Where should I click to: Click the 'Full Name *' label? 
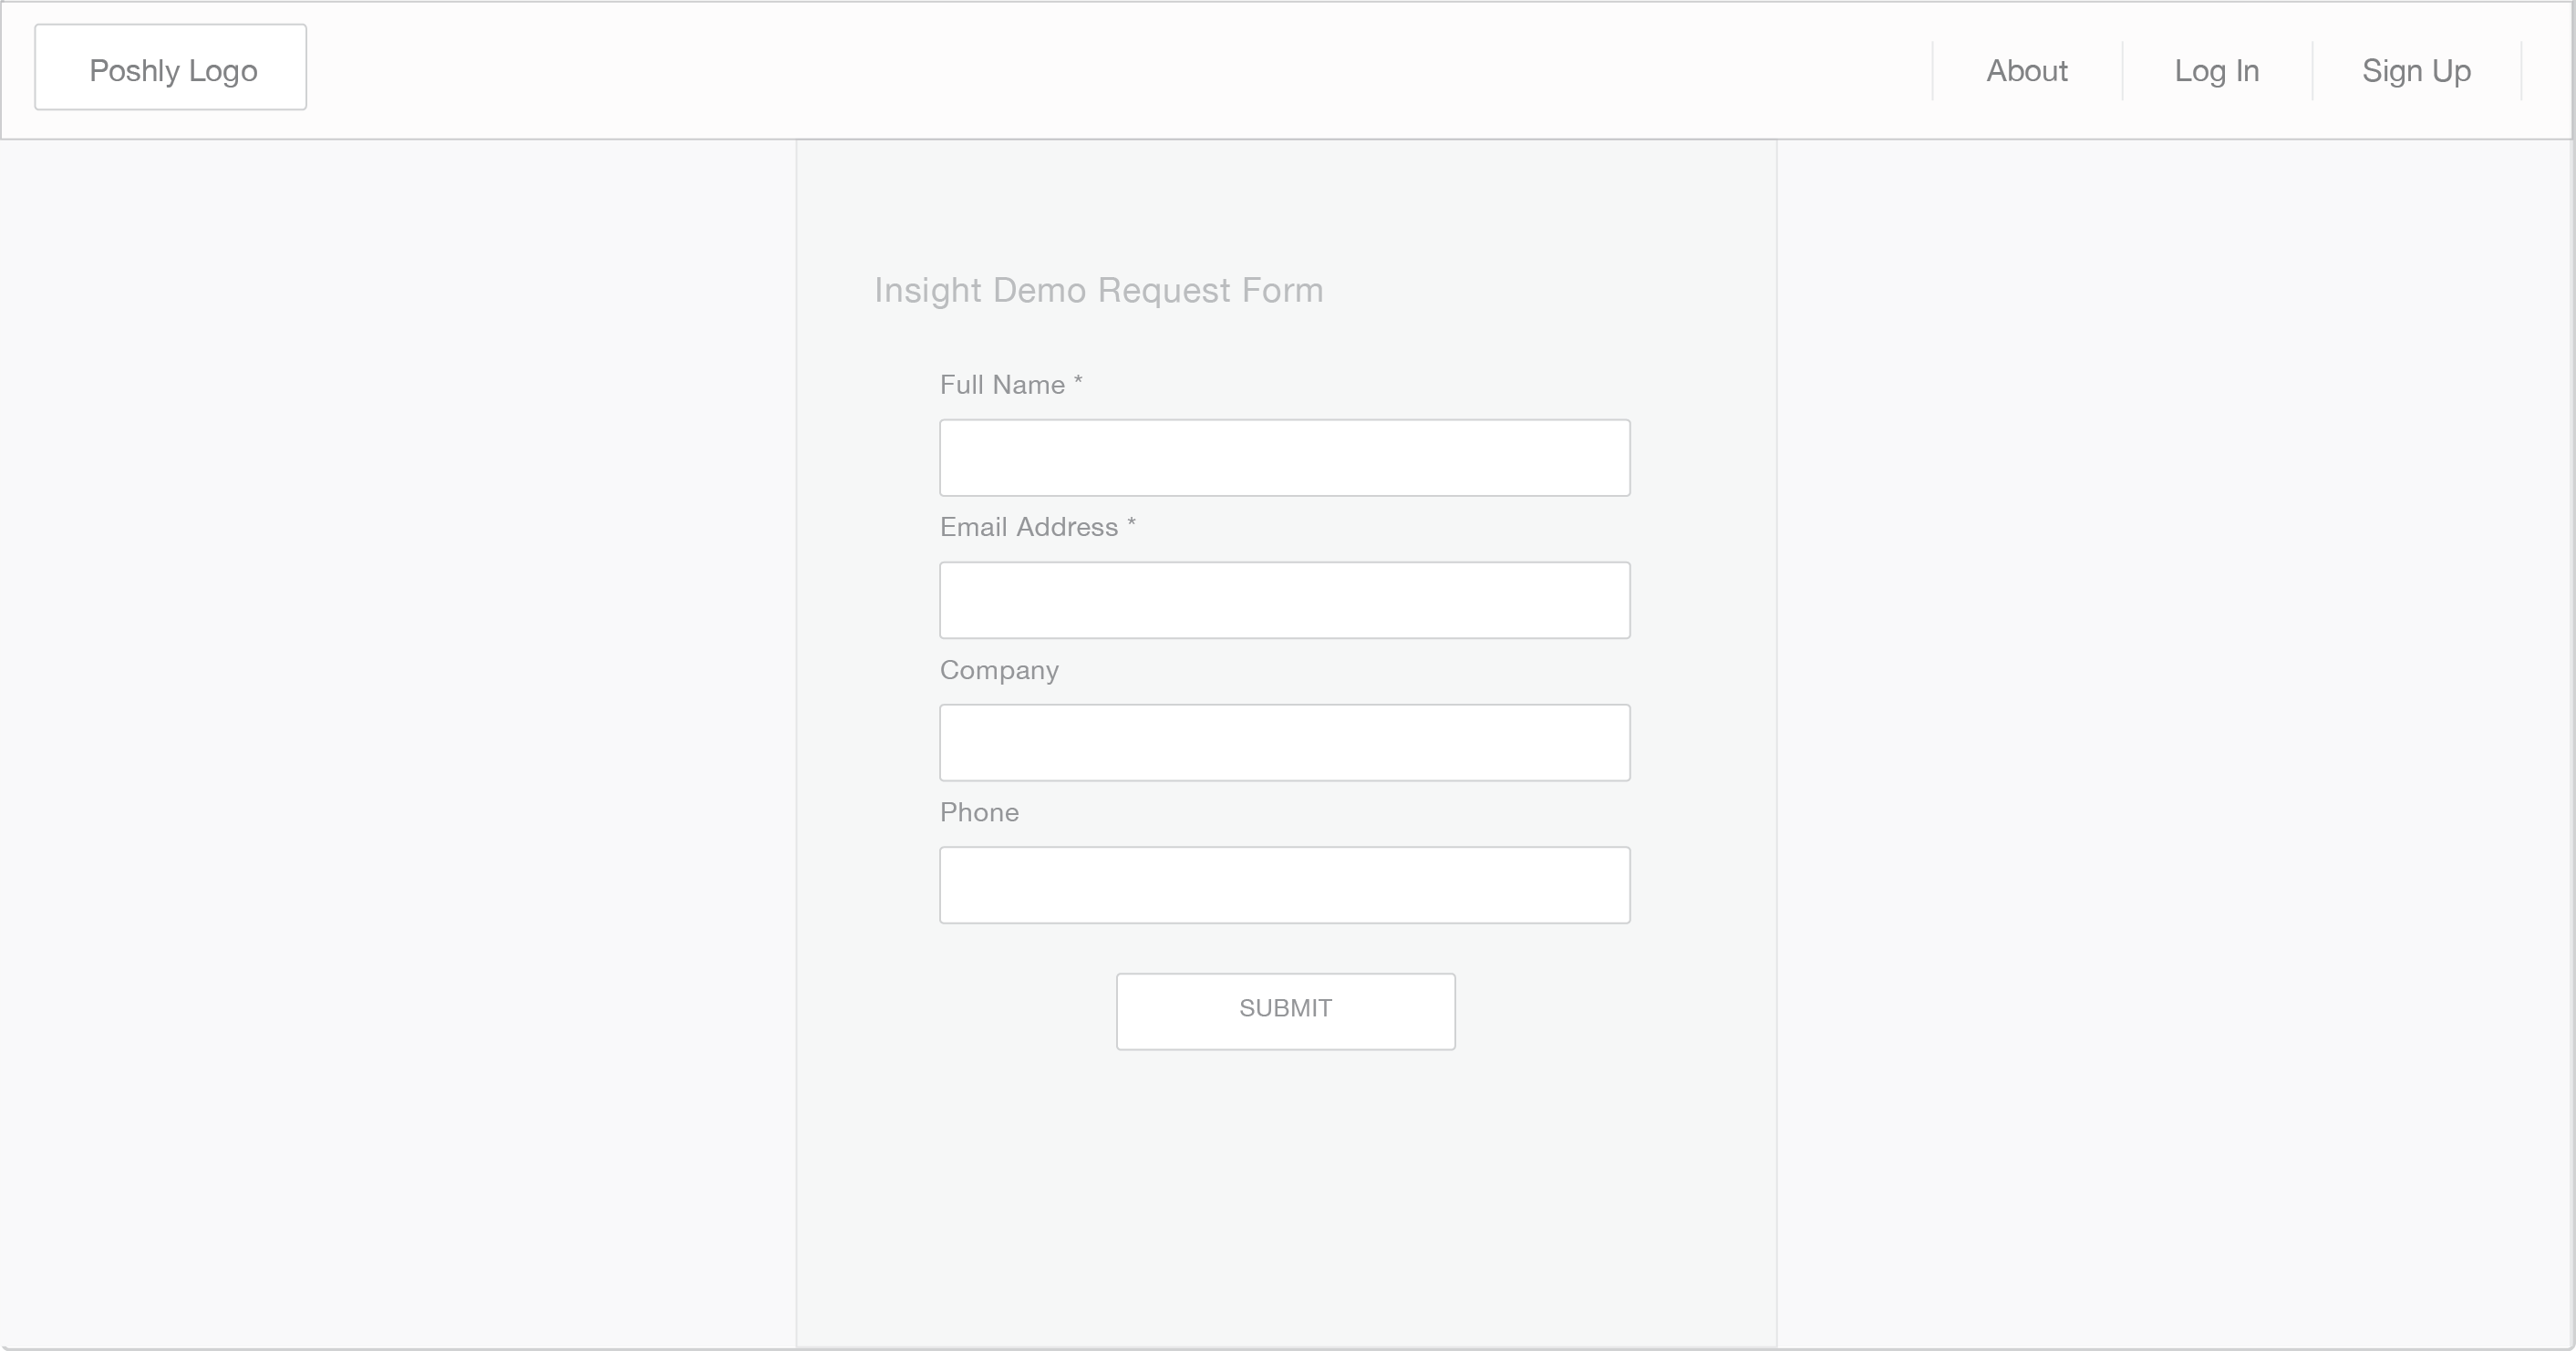click(1011, 385)
